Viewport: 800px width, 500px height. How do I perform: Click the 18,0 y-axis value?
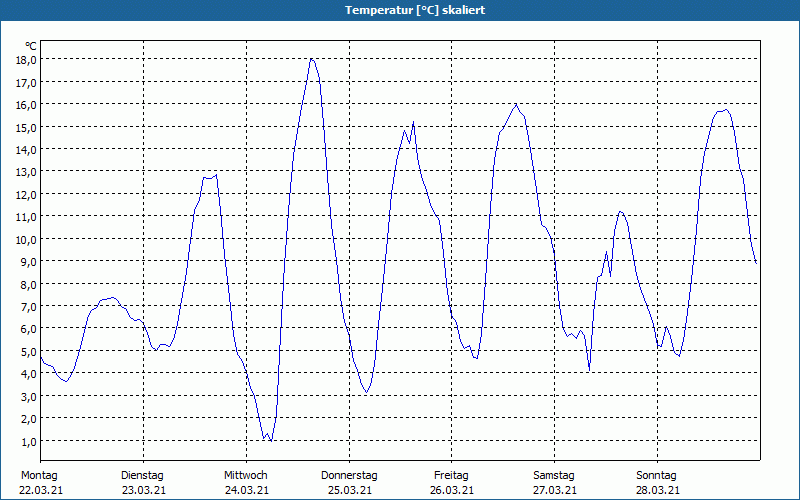[26, 59]
